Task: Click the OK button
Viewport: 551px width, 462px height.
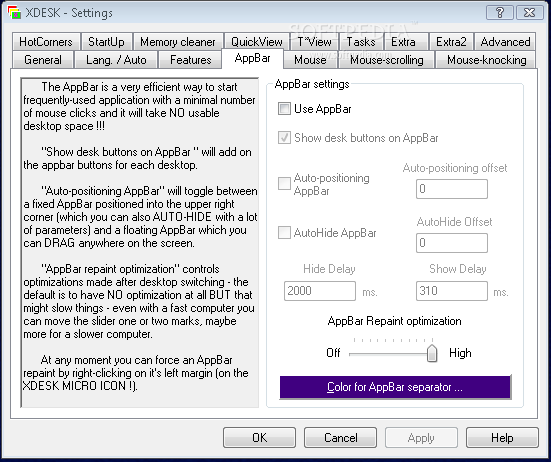Action: [x=259, y=437]
